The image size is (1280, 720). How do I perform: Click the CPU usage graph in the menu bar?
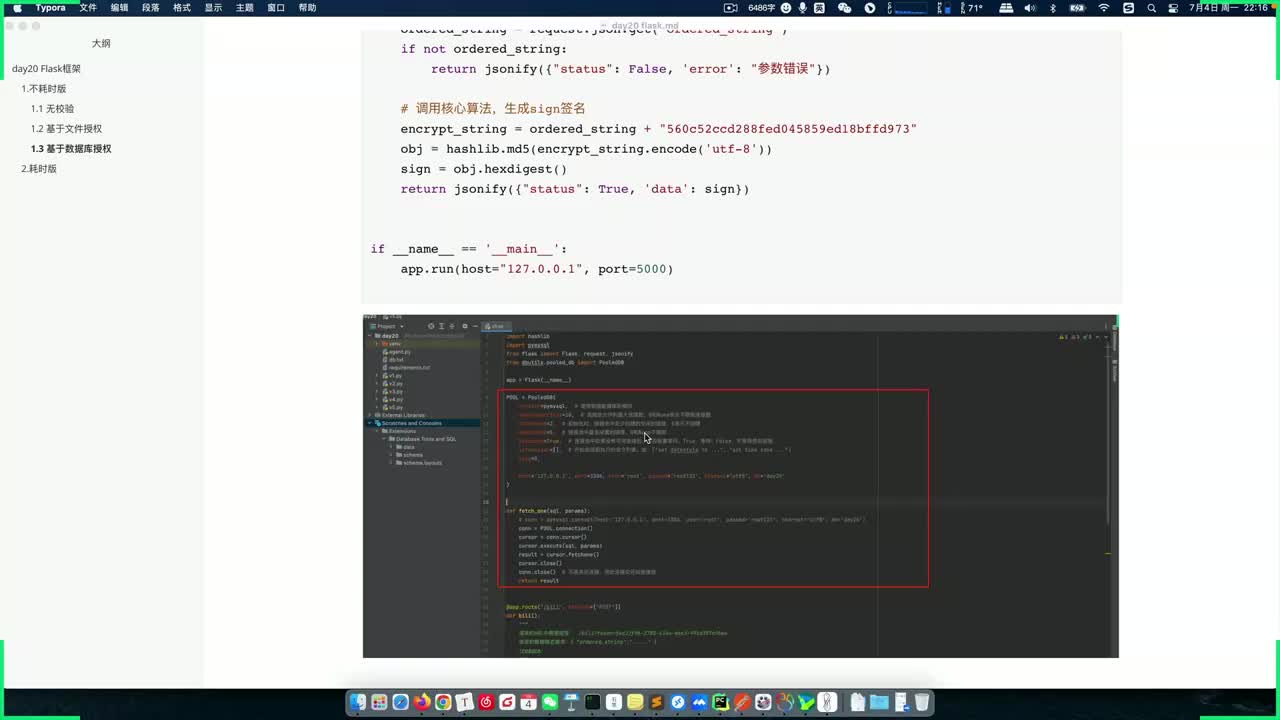click(x=909, y=8)
